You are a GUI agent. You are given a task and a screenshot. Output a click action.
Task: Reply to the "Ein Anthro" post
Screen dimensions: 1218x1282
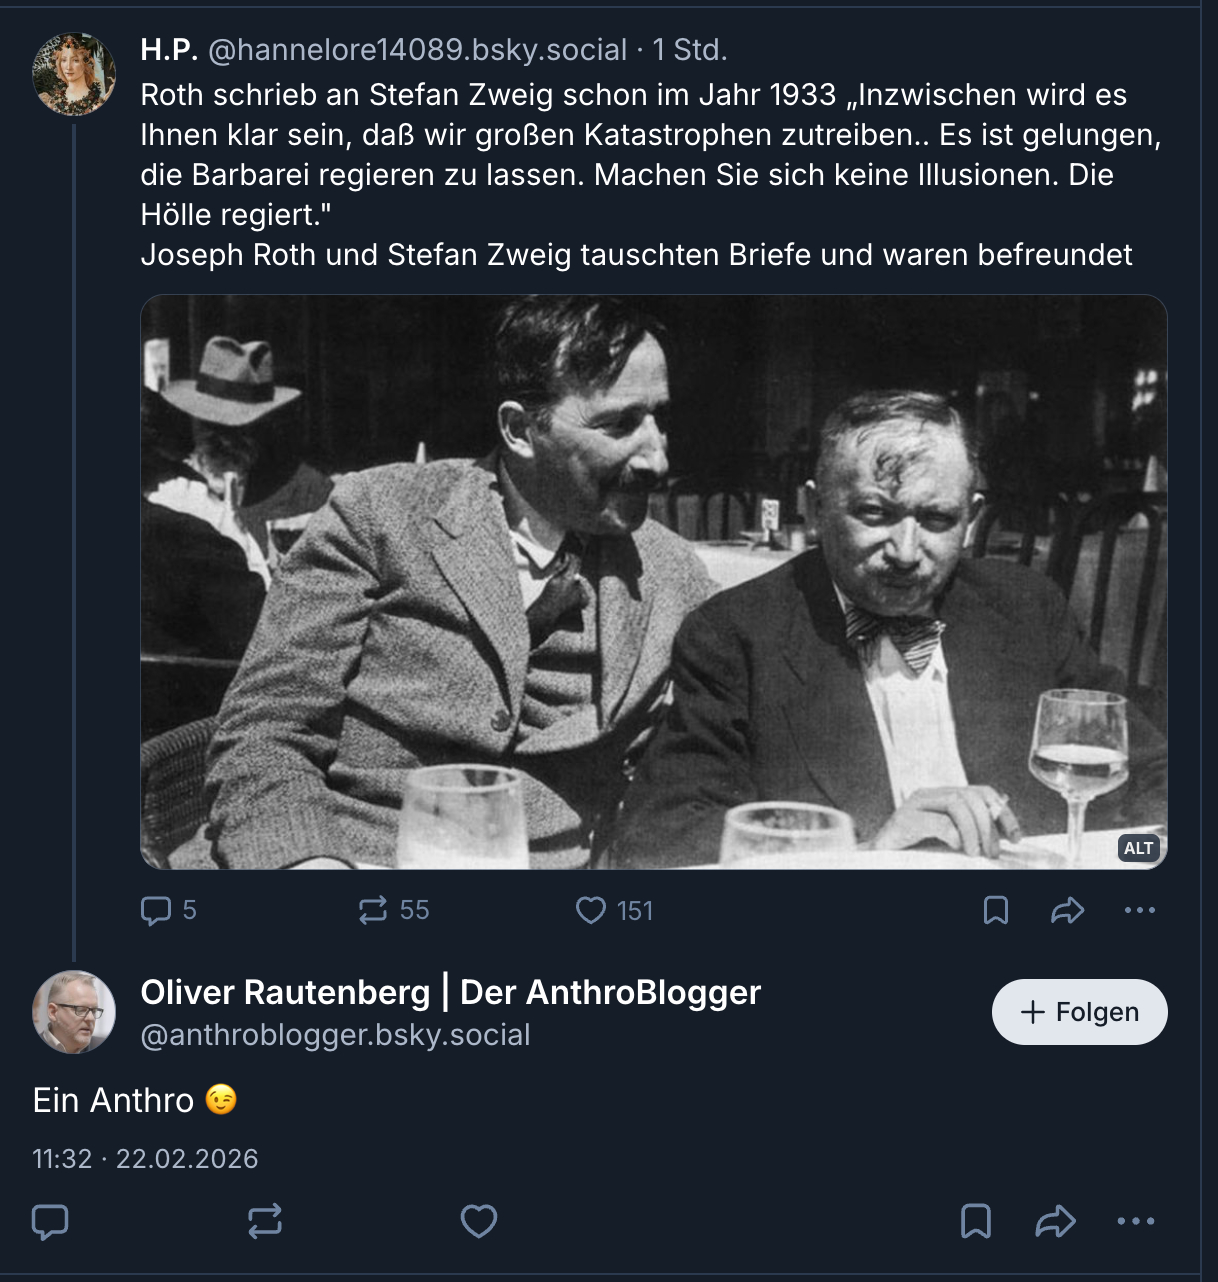pos(51,1221)
